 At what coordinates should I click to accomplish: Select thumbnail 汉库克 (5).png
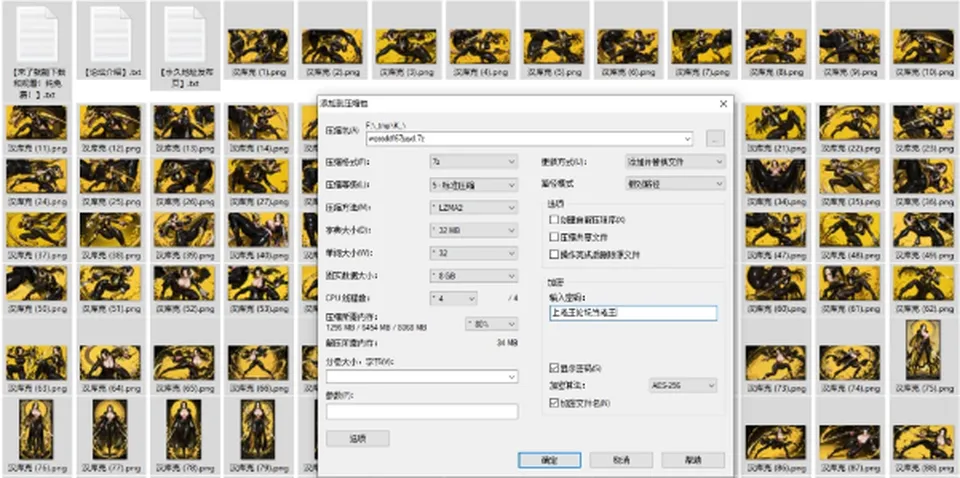tap(554, 47)
